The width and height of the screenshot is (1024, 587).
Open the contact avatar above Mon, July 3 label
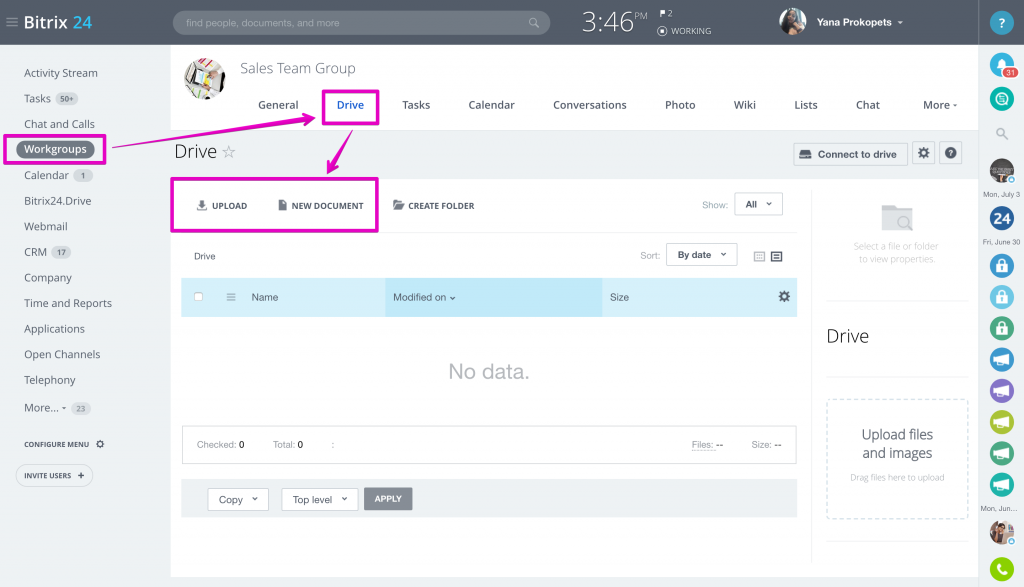[x=1001, y=171]
